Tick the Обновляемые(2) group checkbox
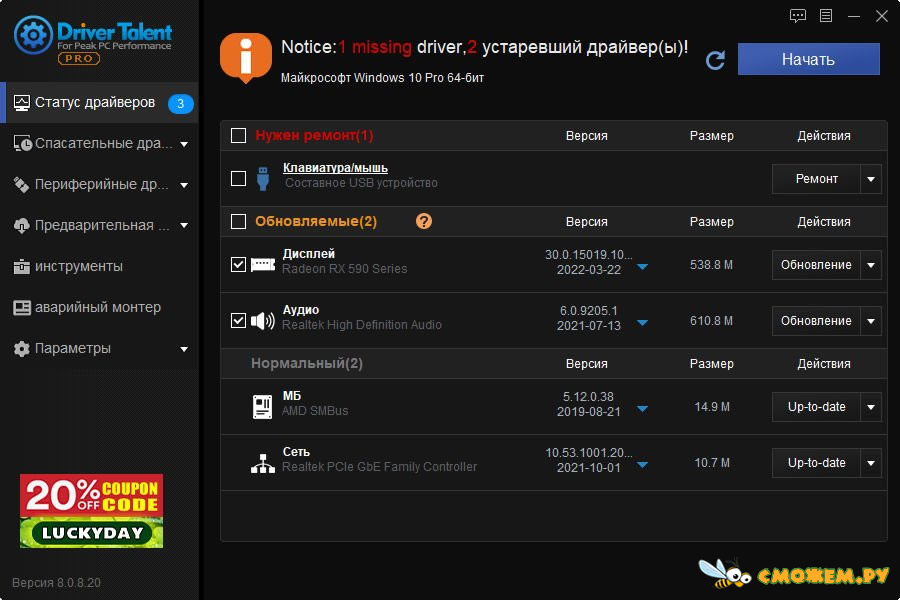 click(x=238, y=222)
